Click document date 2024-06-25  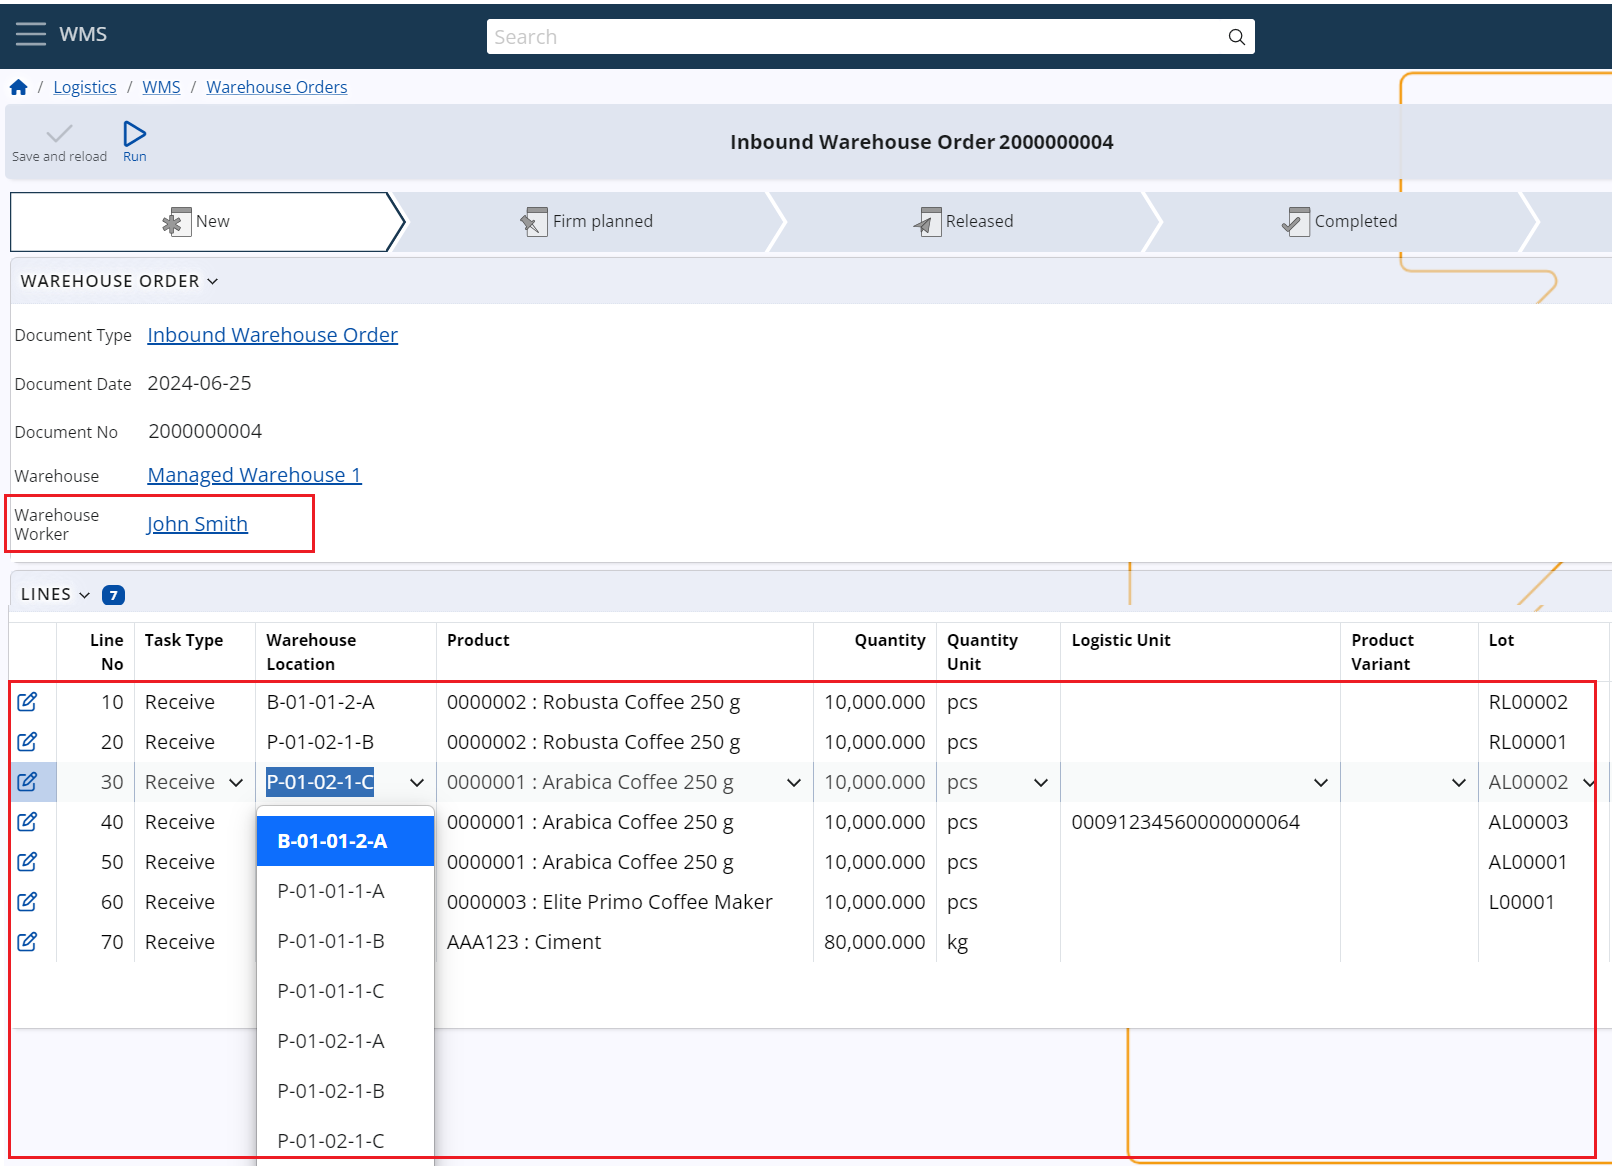click(199, 383)
